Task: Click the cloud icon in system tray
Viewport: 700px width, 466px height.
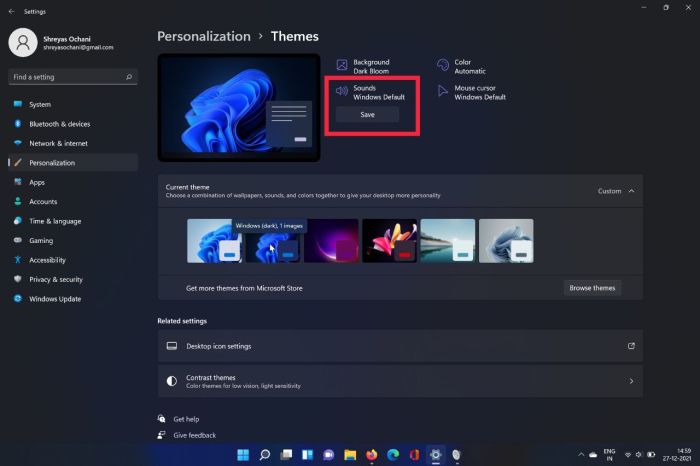Action: pos(593,455)
